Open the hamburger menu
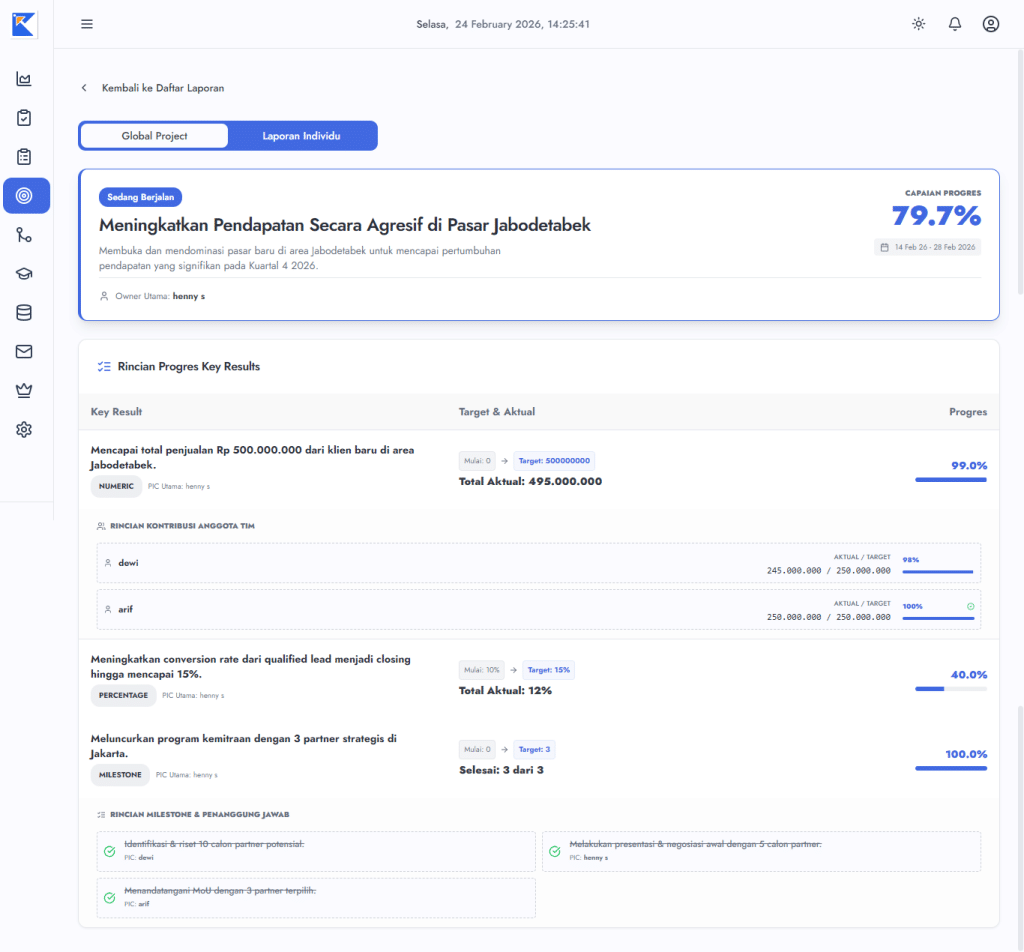This screenshot has width=1024, height=952. click(87, 24)
